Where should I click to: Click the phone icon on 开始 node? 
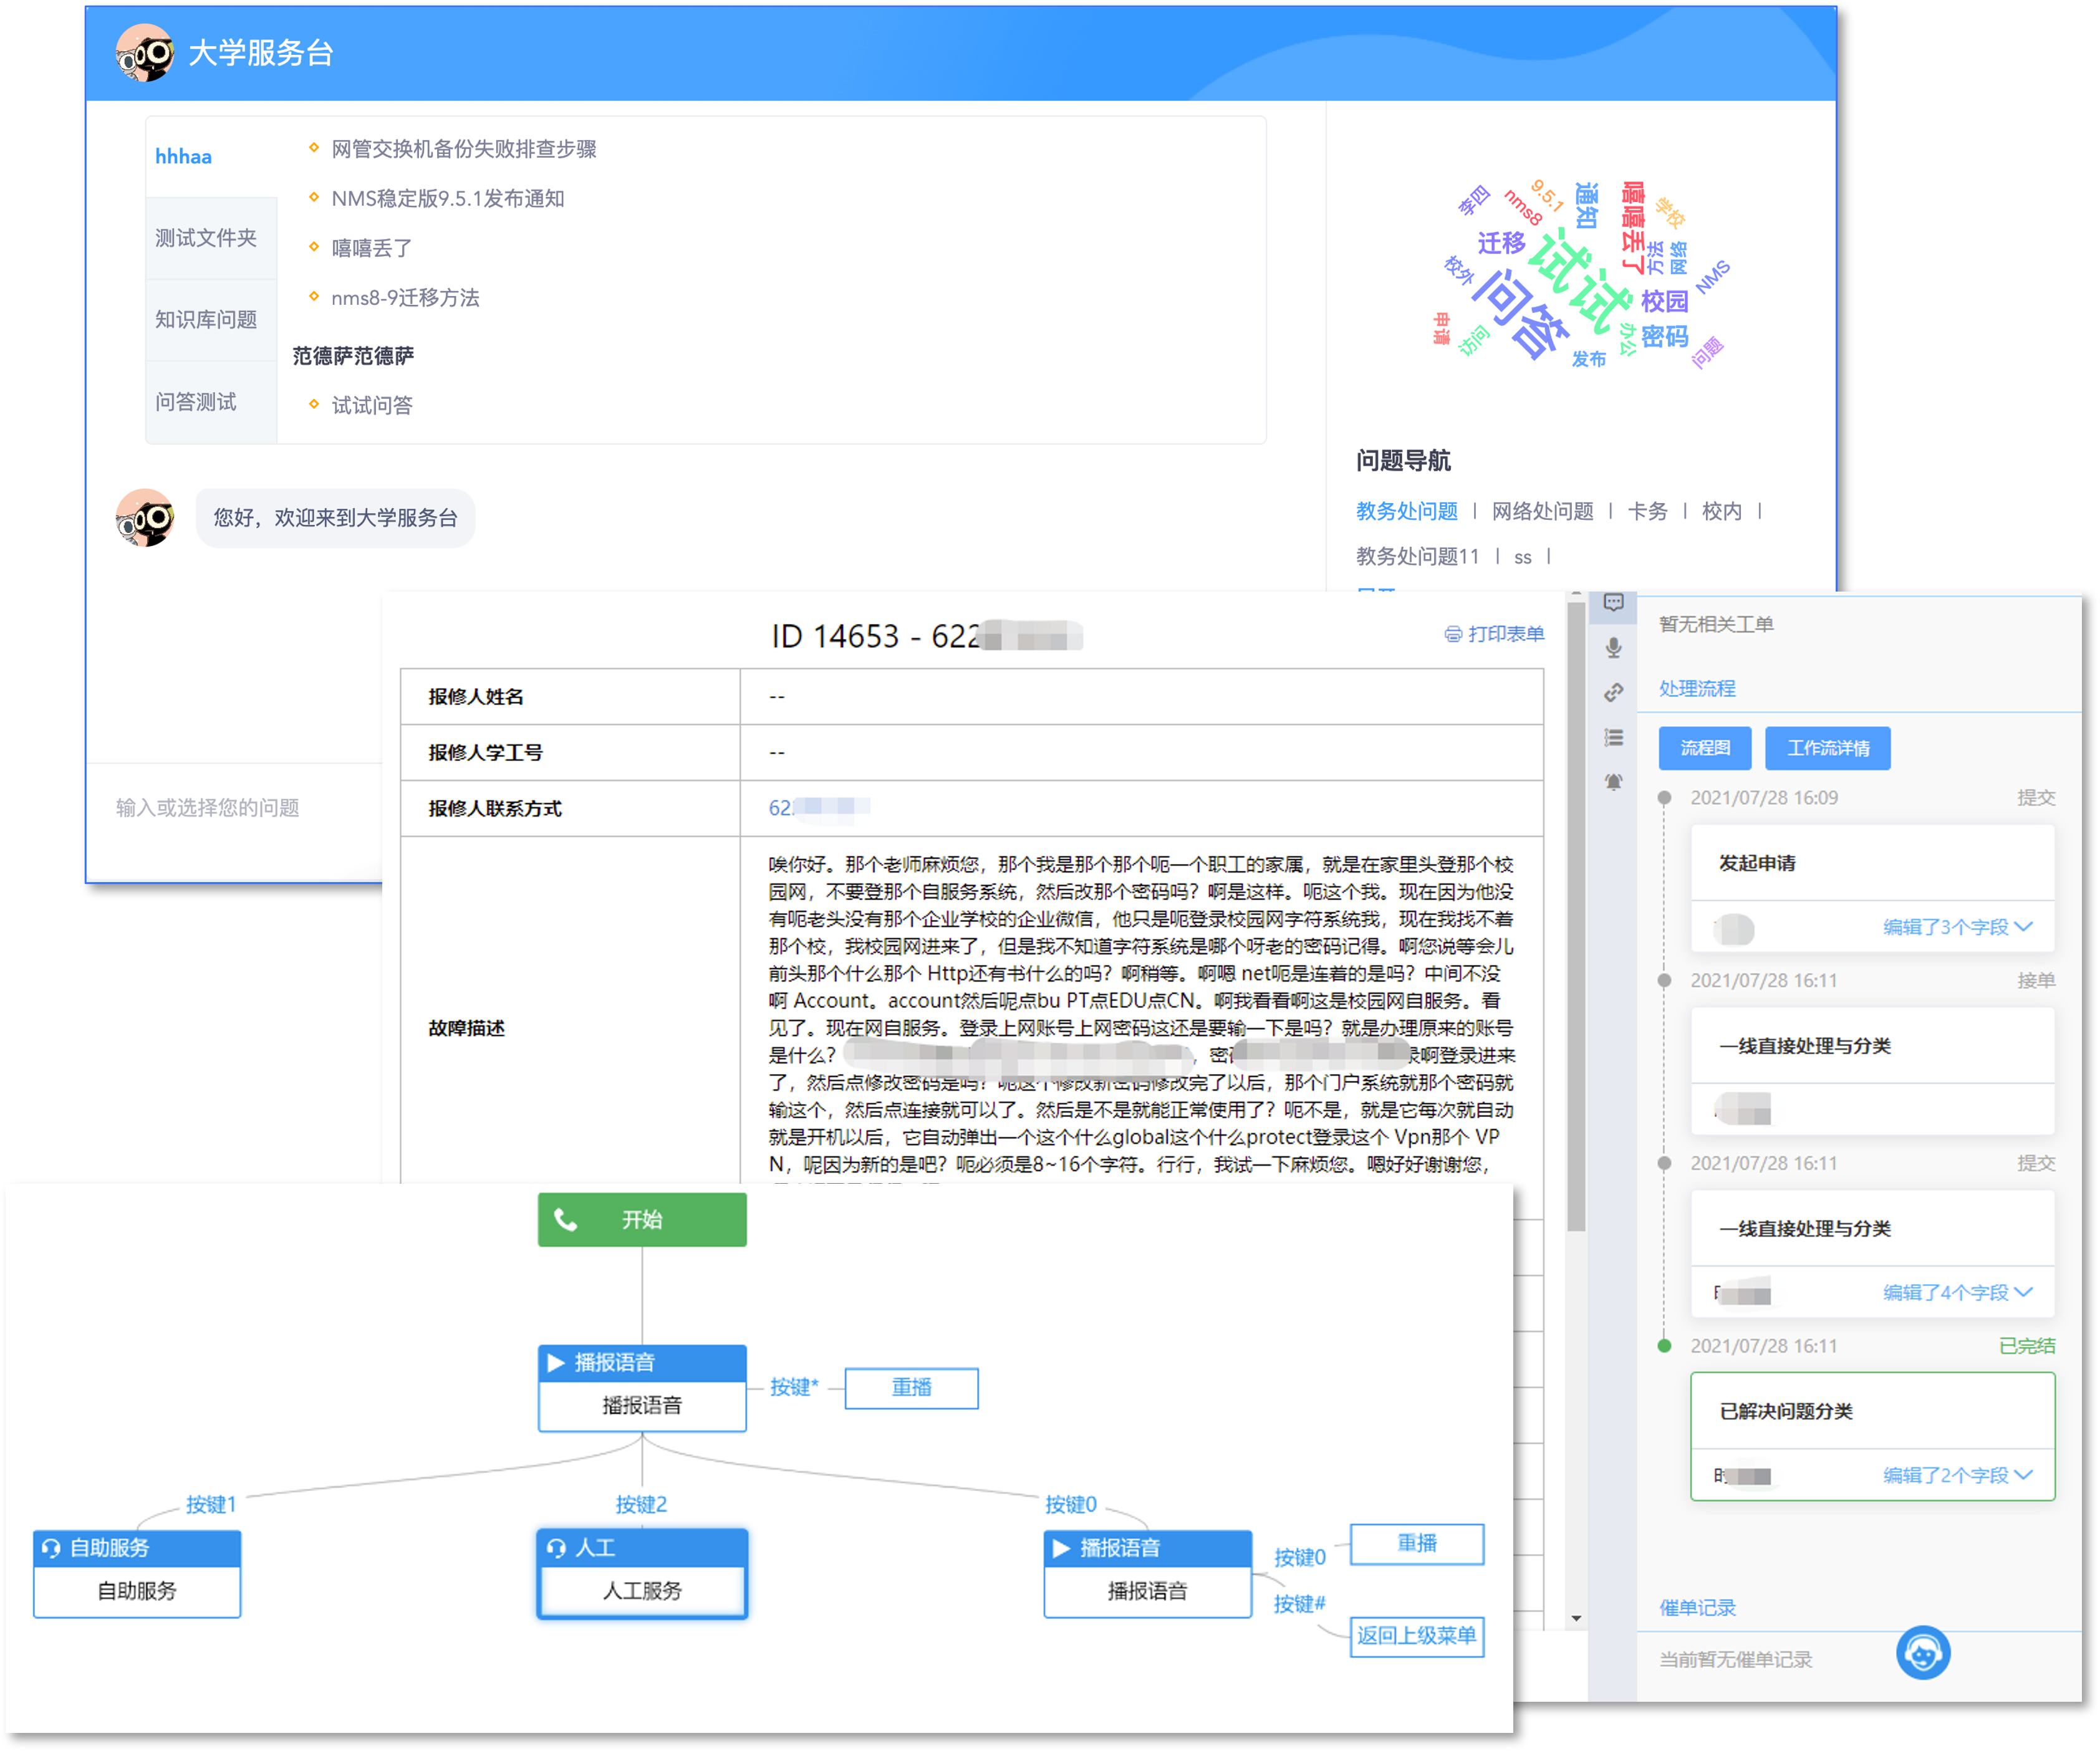(566, 1220)
